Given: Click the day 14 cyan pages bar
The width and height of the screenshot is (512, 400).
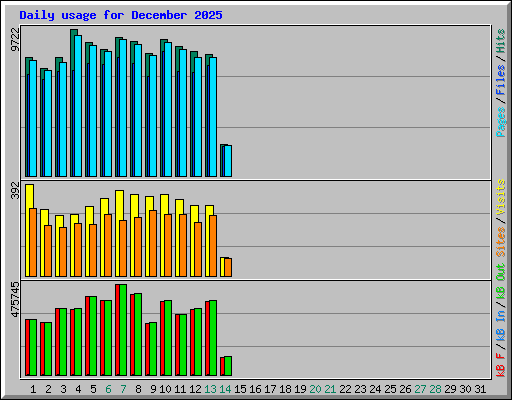Looking at the screenshot, I should [228, 161].
